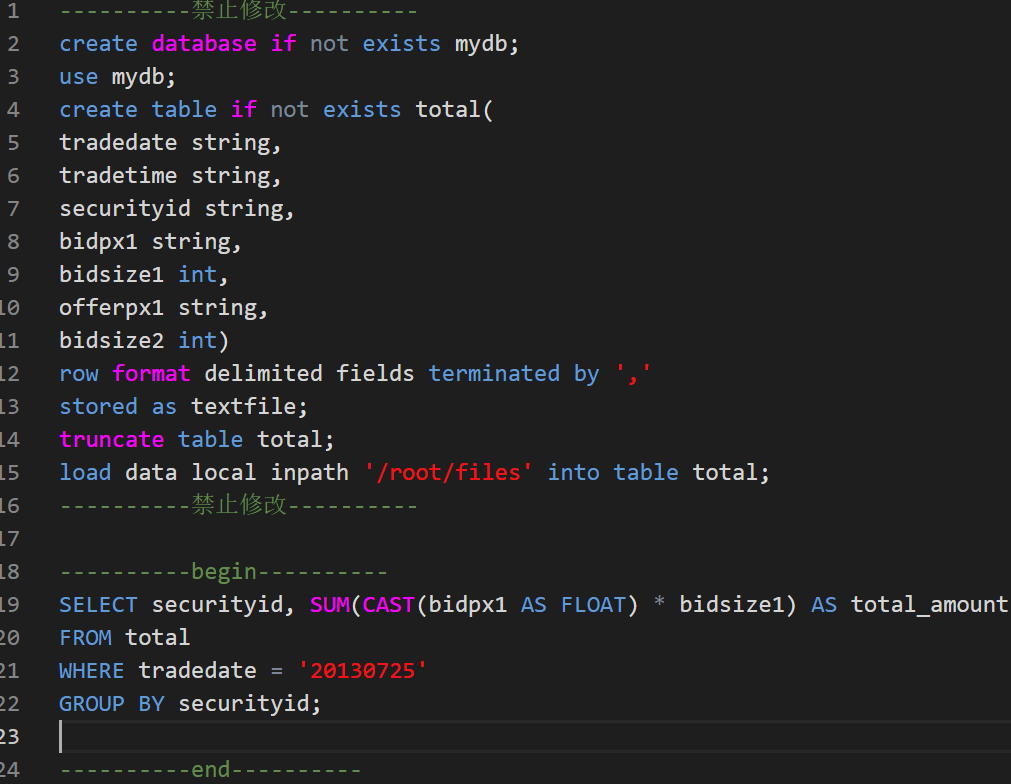This screenshot has width=1011, height=784.
Task: Click the line number 9 in the gutter
Action: (13, 275)
